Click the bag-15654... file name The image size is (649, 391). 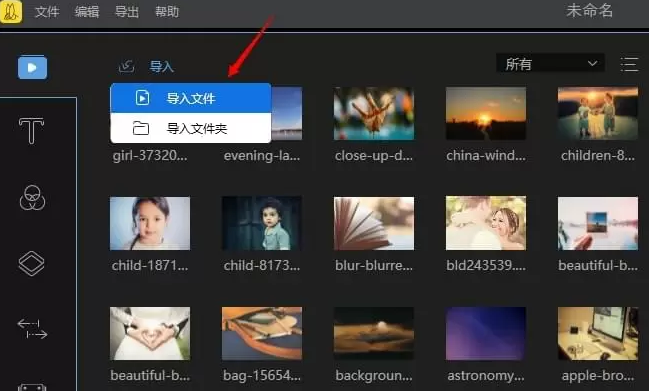point(262,376)
